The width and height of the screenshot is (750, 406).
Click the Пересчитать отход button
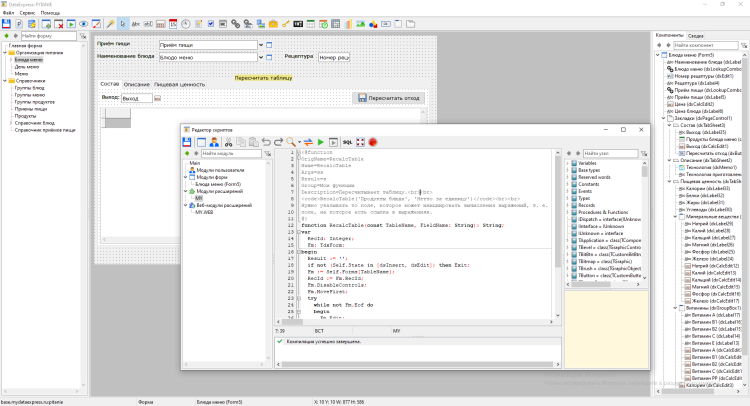pyautogui.click(x=388, y=99)
